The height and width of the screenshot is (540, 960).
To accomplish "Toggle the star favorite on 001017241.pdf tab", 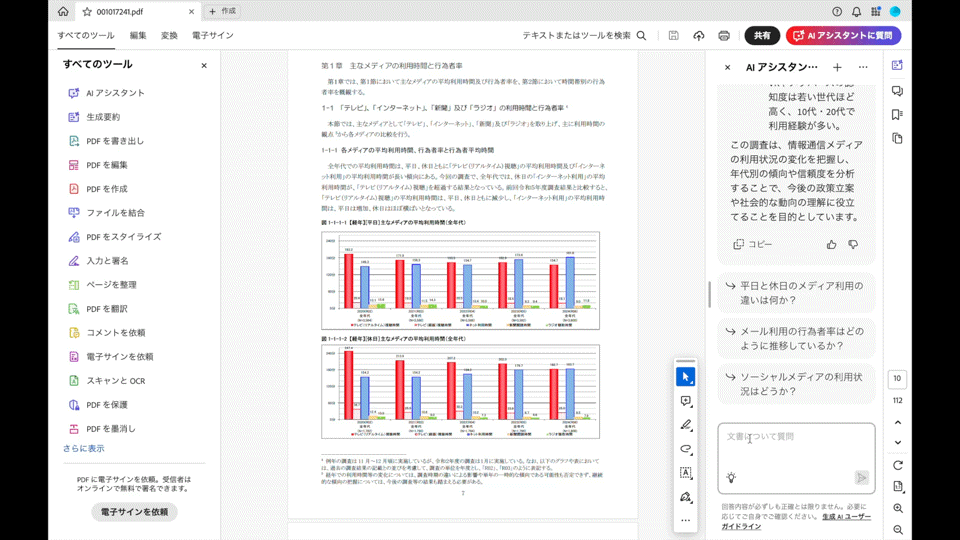I will click(87, 12).
